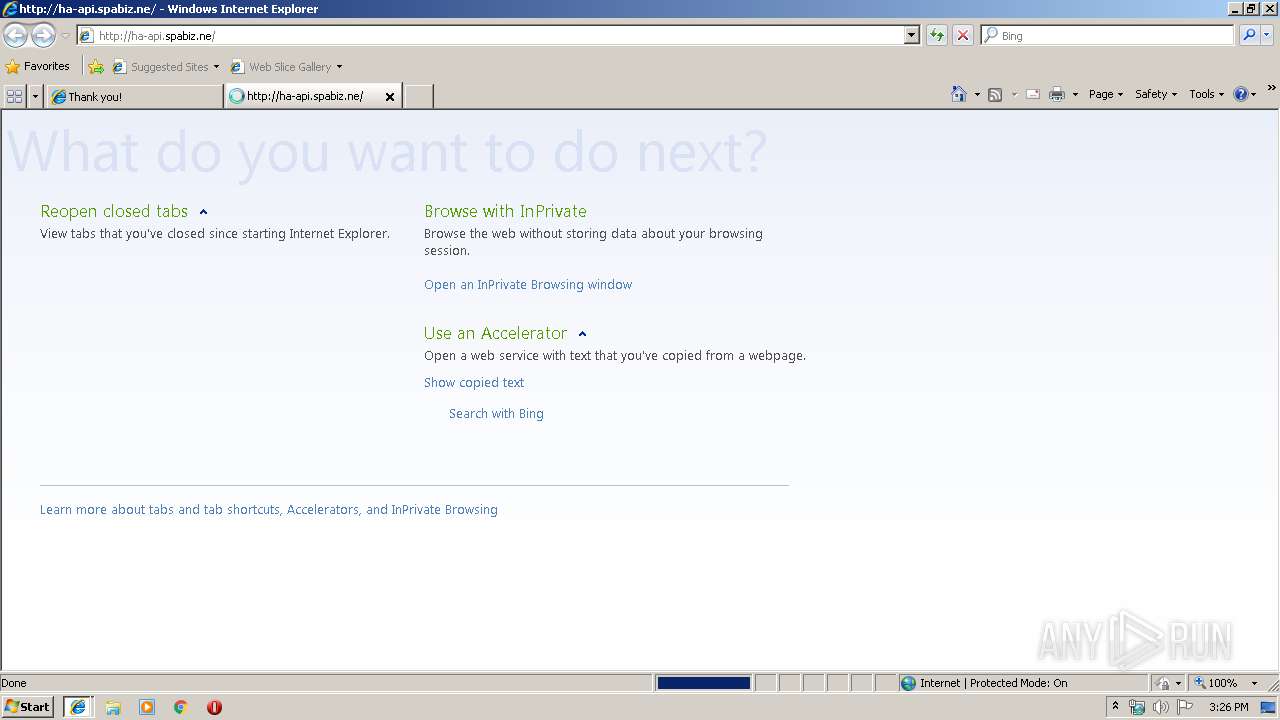
Task: Open the Help question mark menu
Action: pyautogui.click(x=1244, y=94)
